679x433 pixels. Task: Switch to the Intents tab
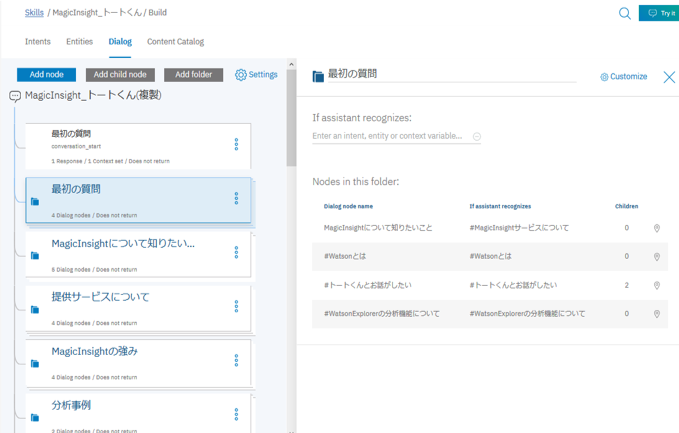pos(38,42)
